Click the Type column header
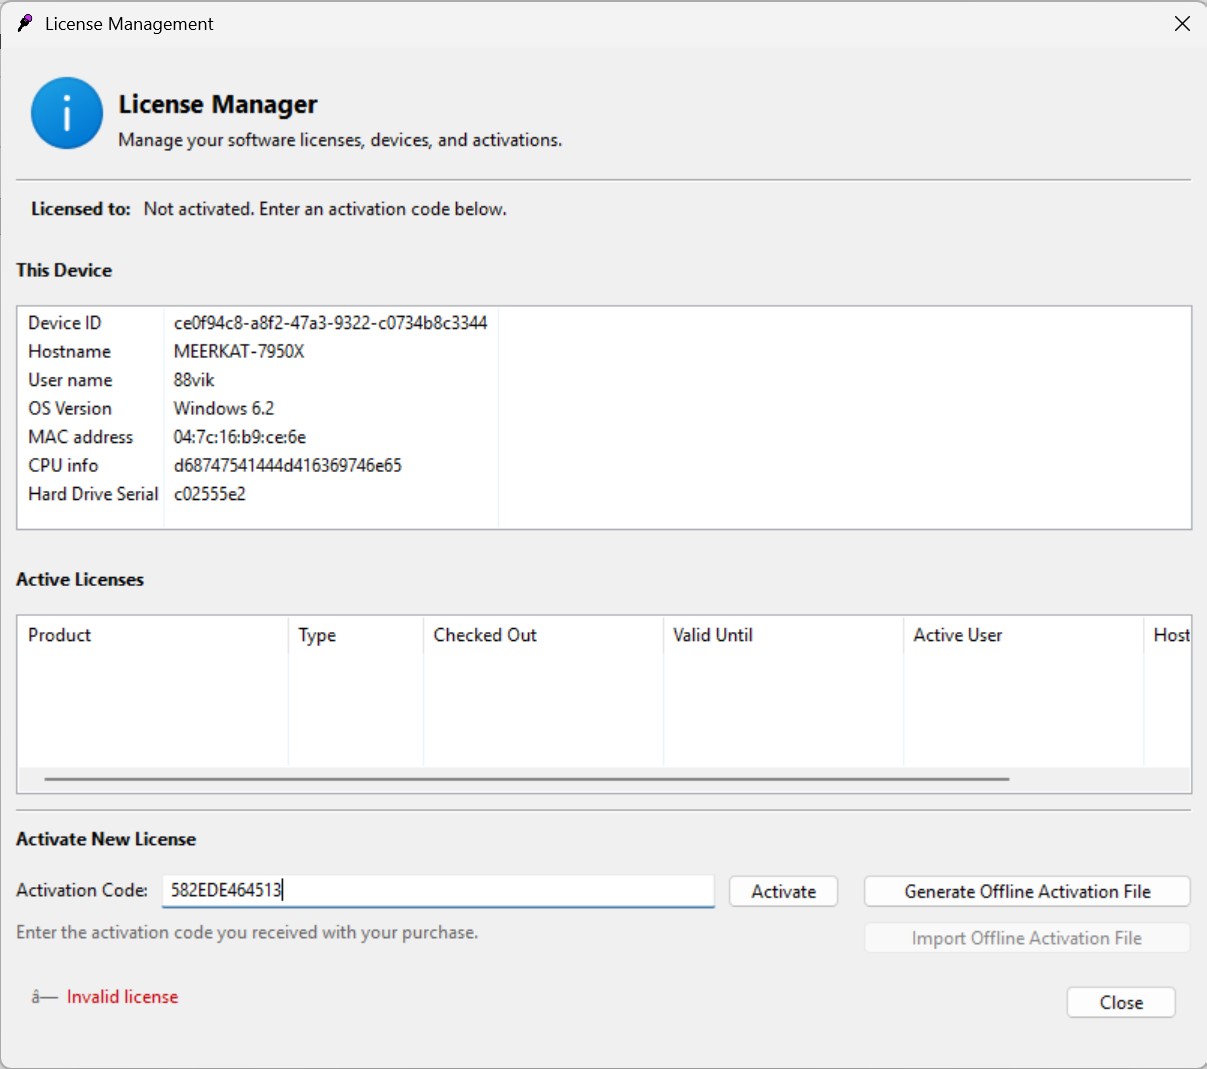The height and width of the screenshot is (1069, 1207). [x=355, y=635]
